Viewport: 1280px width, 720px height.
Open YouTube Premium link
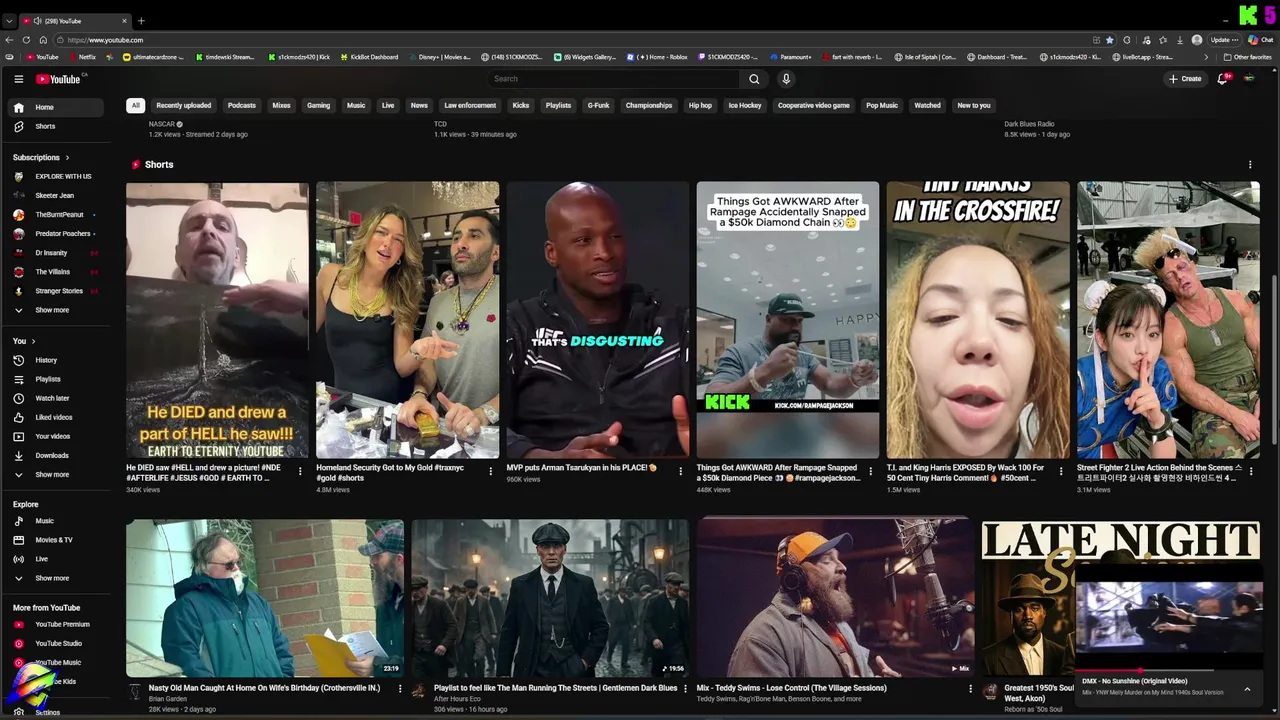coord(57,624)
